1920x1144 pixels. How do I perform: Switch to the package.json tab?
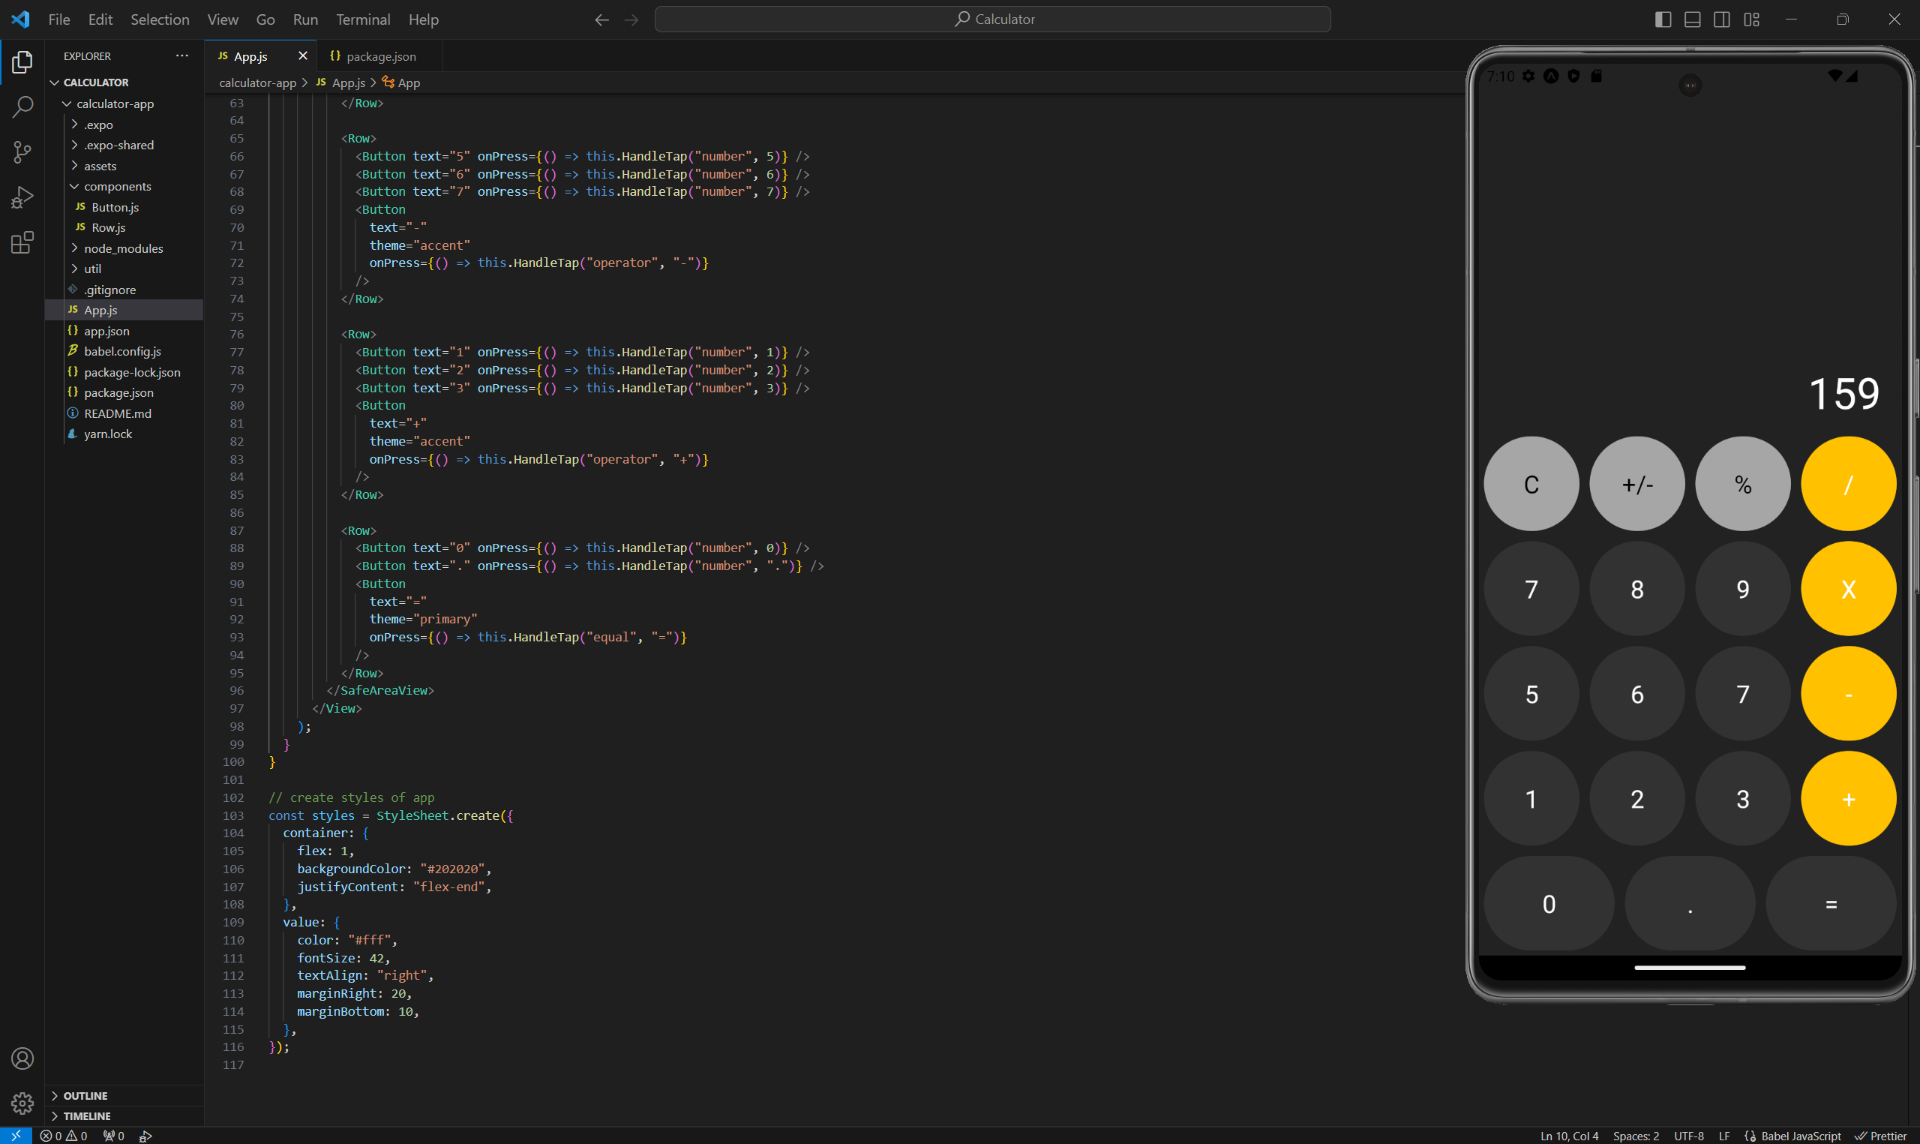pyautogui.click(x=380, y=56)
